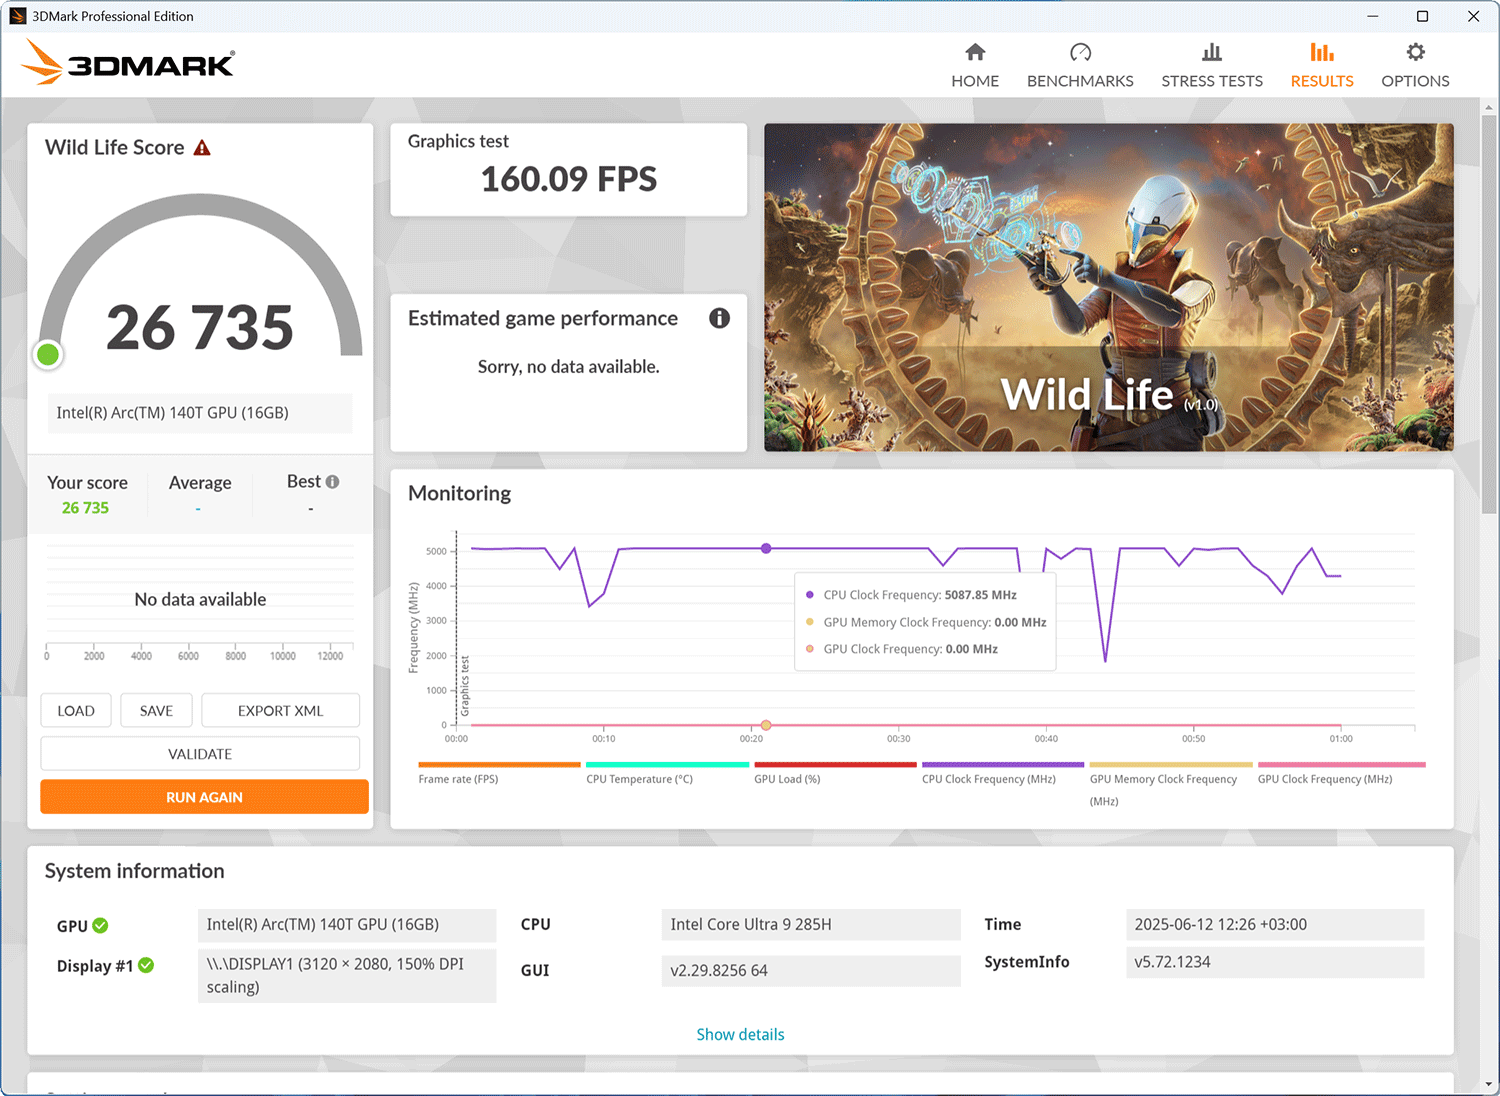Toggle GPU Memory Clock Frequency legend series
The width and height of the screenshot is (1500, 1096).
pyautogui.click(x=1171, y=785)
